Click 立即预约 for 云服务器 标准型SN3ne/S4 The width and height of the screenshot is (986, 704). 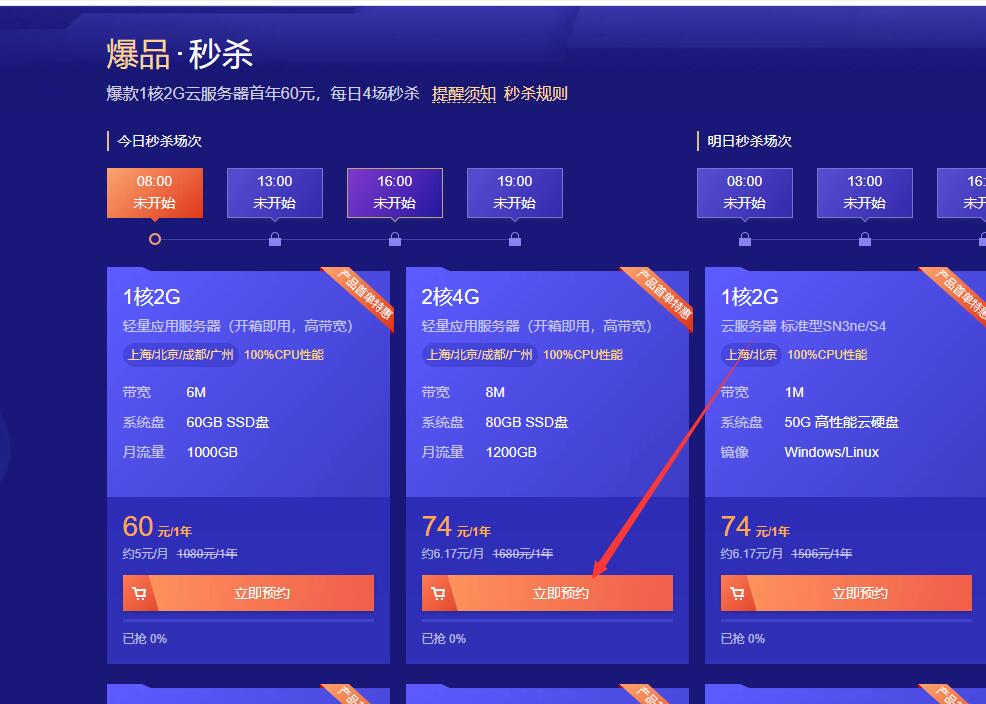pyautogui.click(x=846, y=593)
